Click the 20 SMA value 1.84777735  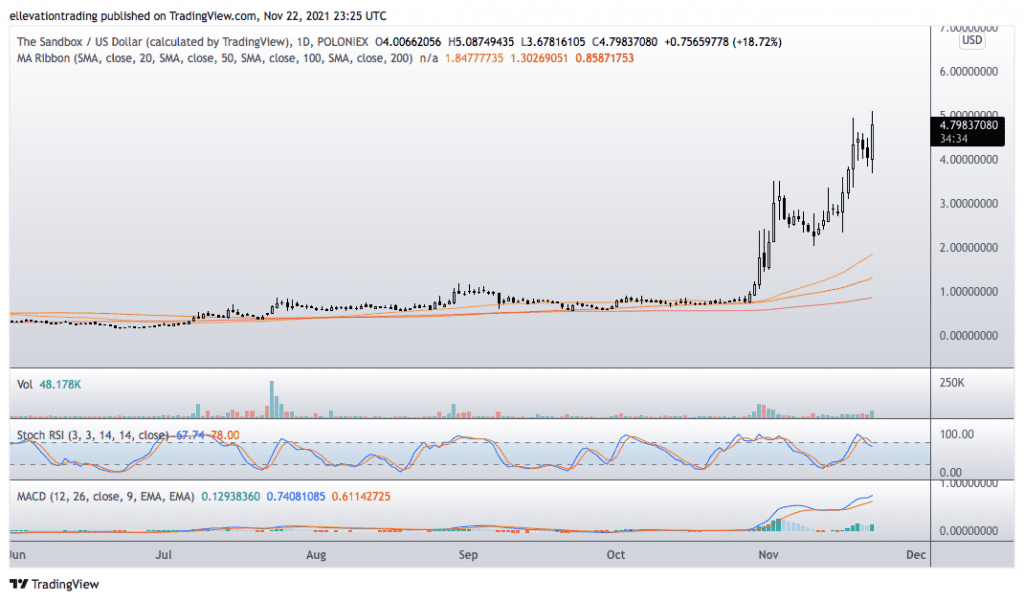(474, 58)
